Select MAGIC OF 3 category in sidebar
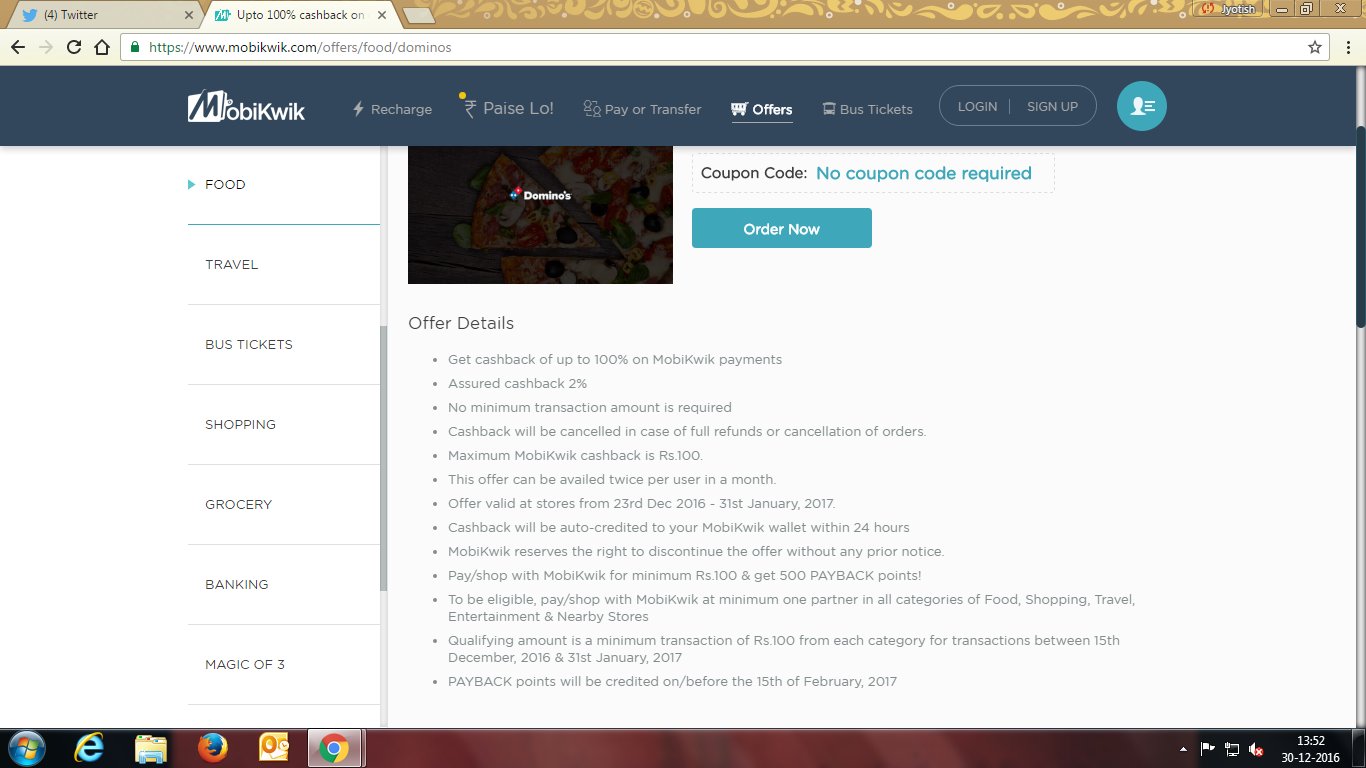 point(245,664)
